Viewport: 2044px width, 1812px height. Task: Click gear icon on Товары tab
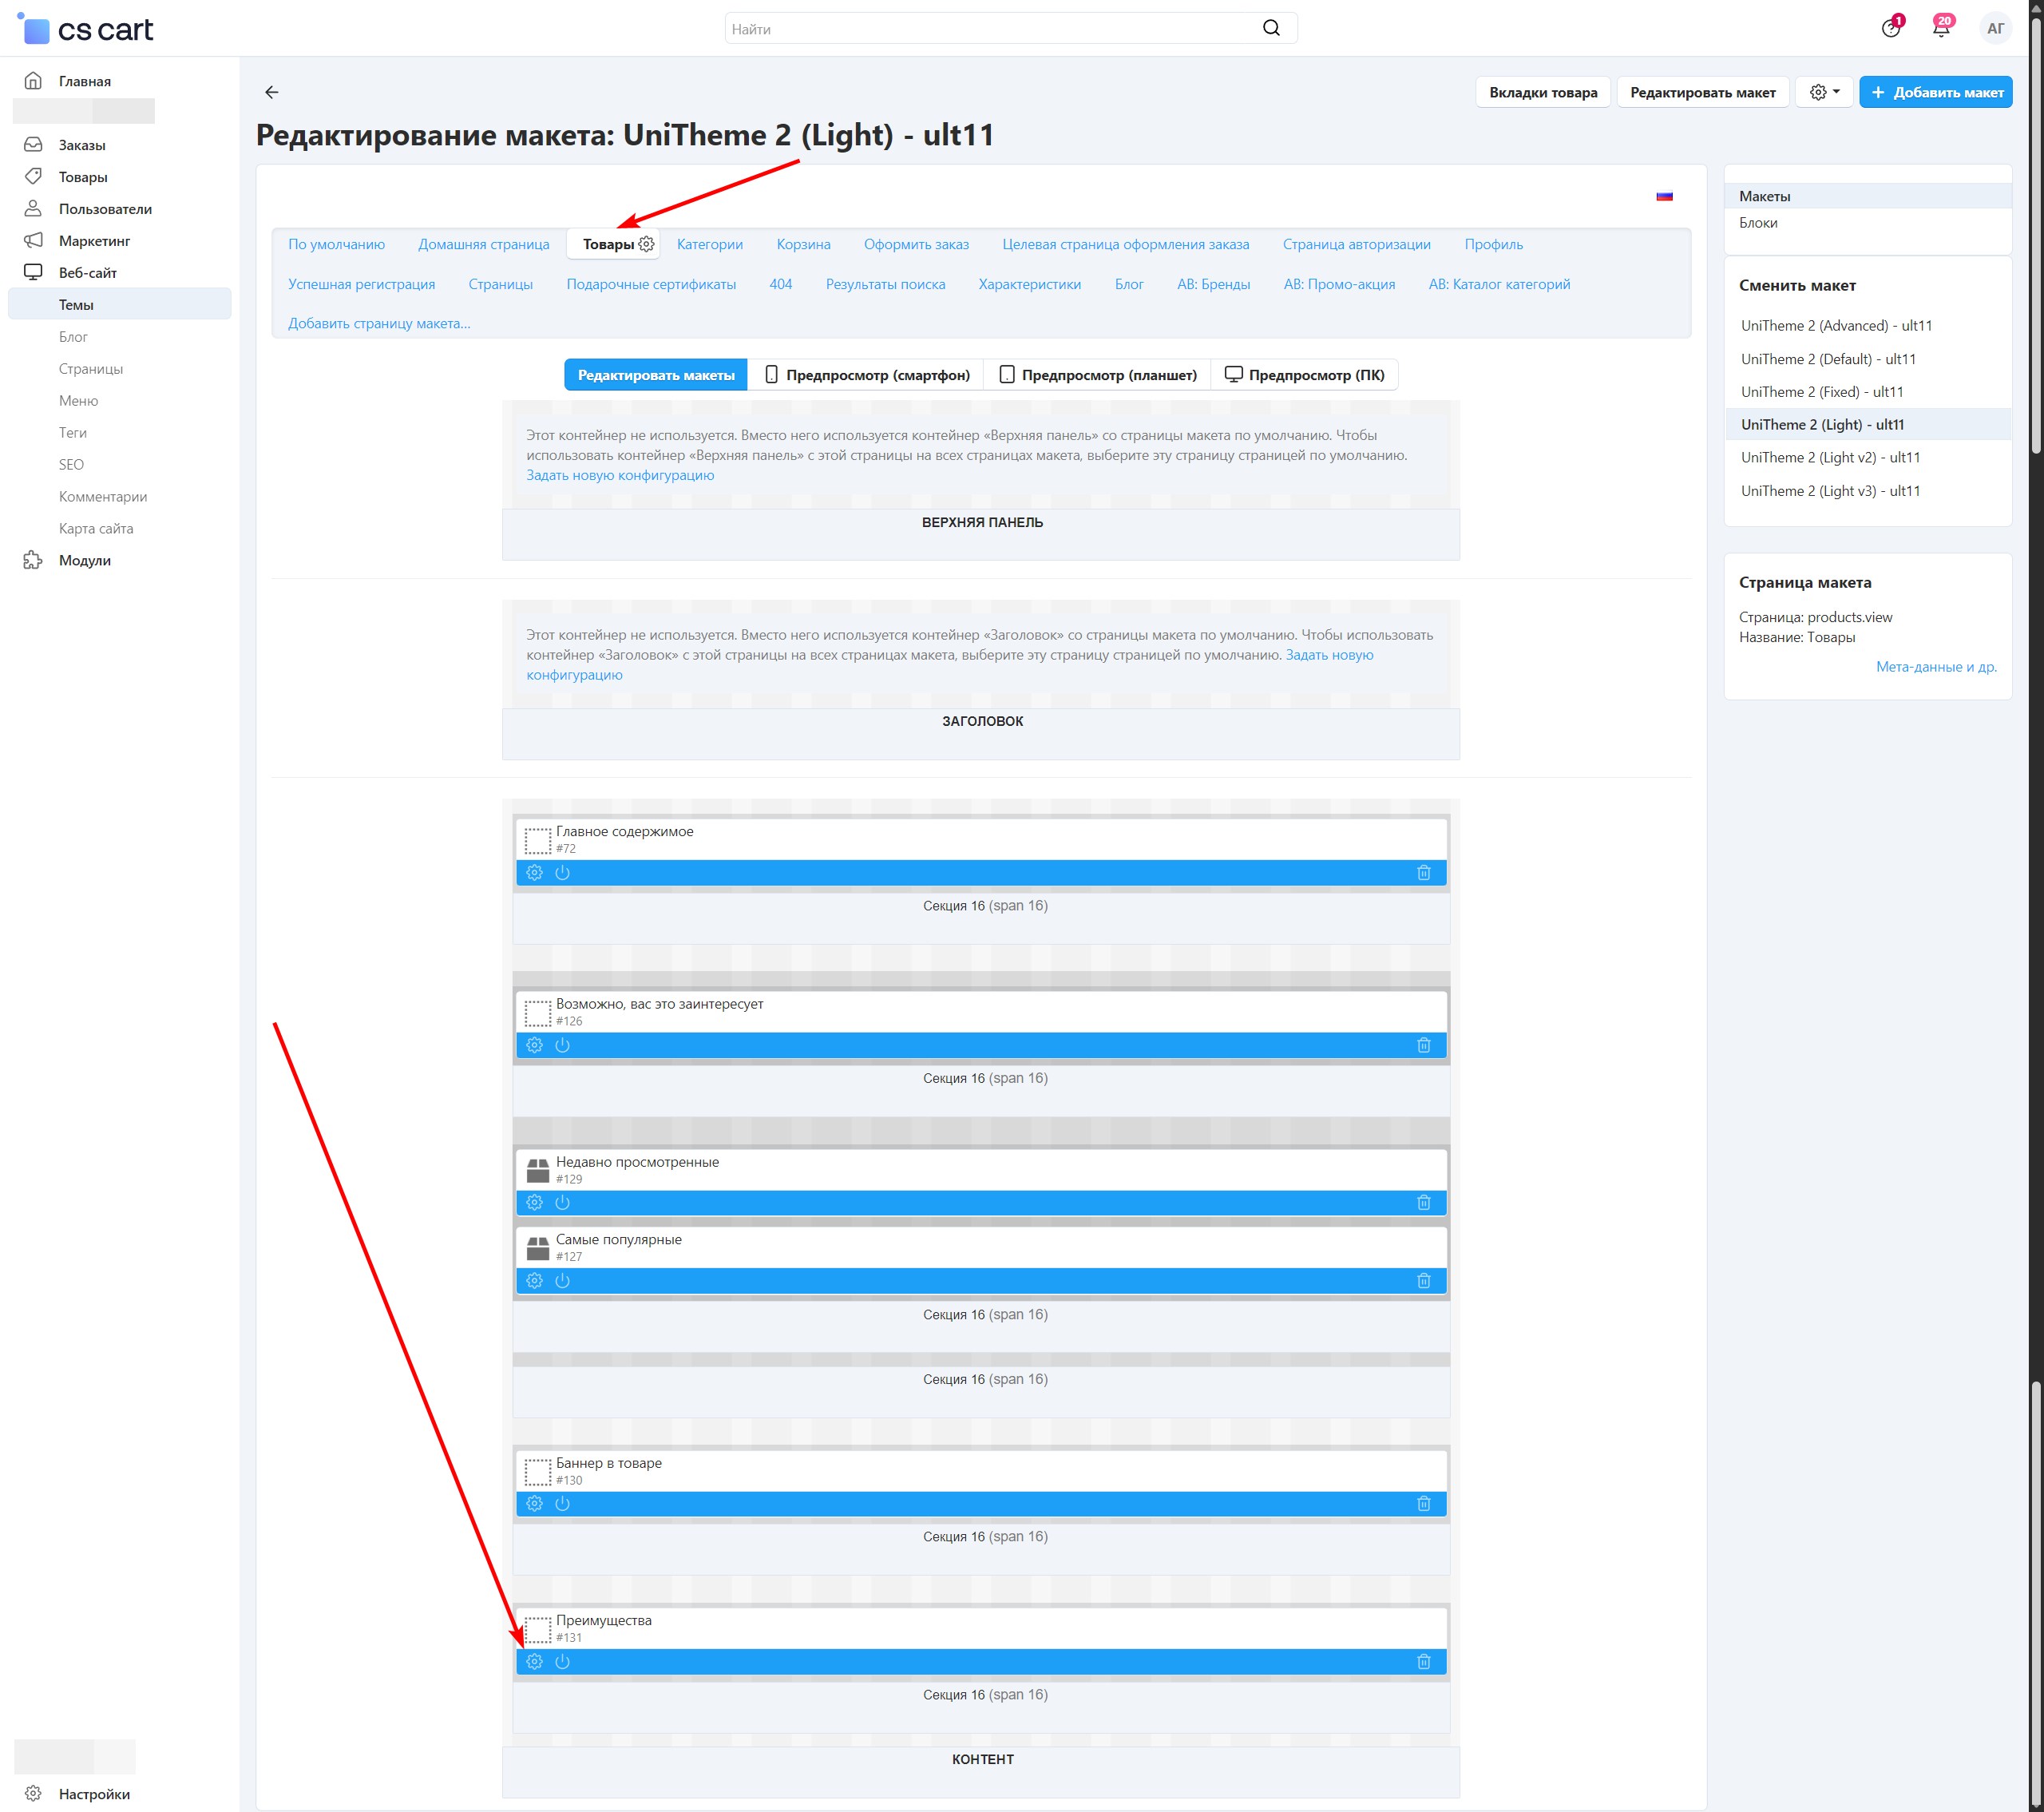(647, 244)
